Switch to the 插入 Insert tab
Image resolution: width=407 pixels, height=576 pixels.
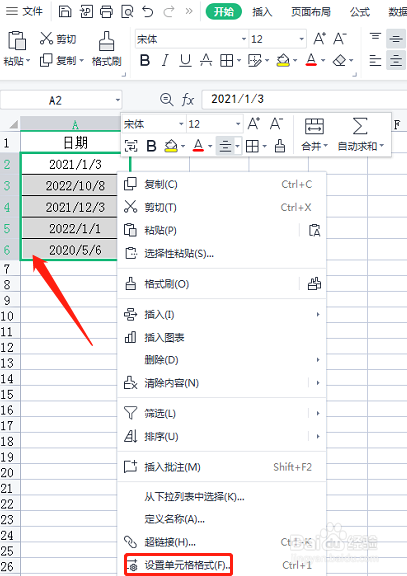click(x=262, y=12)
